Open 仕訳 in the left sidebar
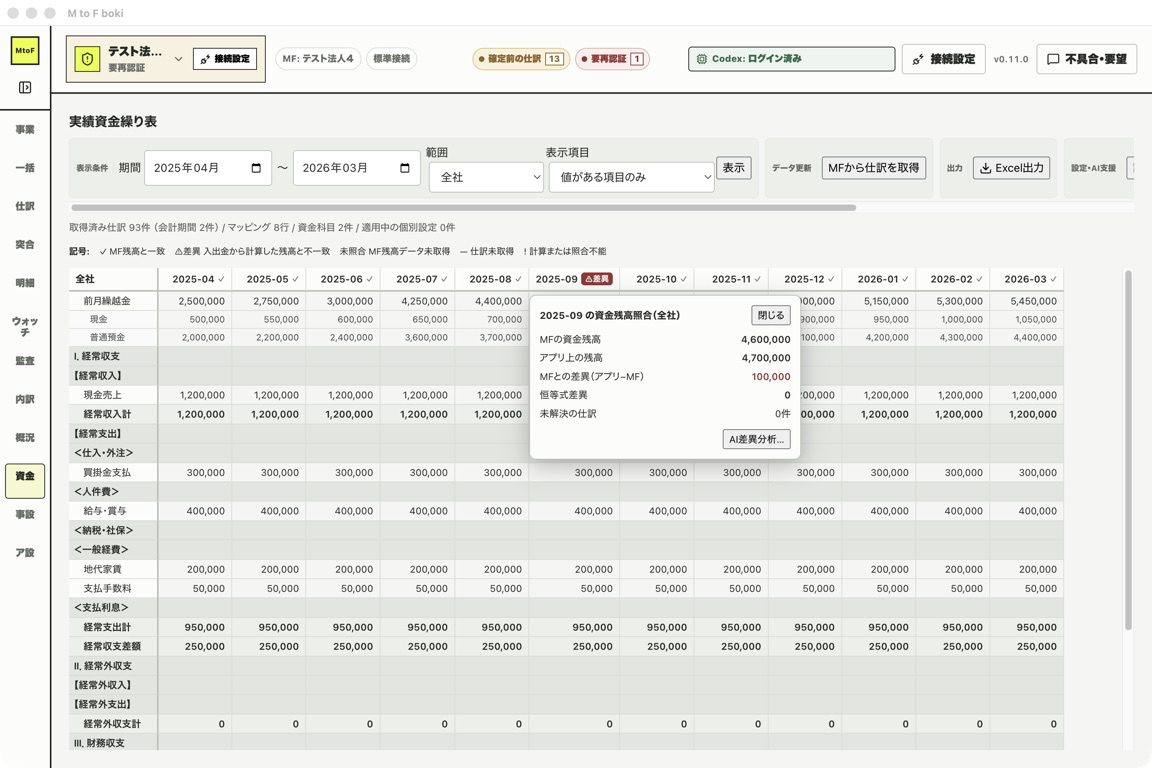 coord(25,206)
